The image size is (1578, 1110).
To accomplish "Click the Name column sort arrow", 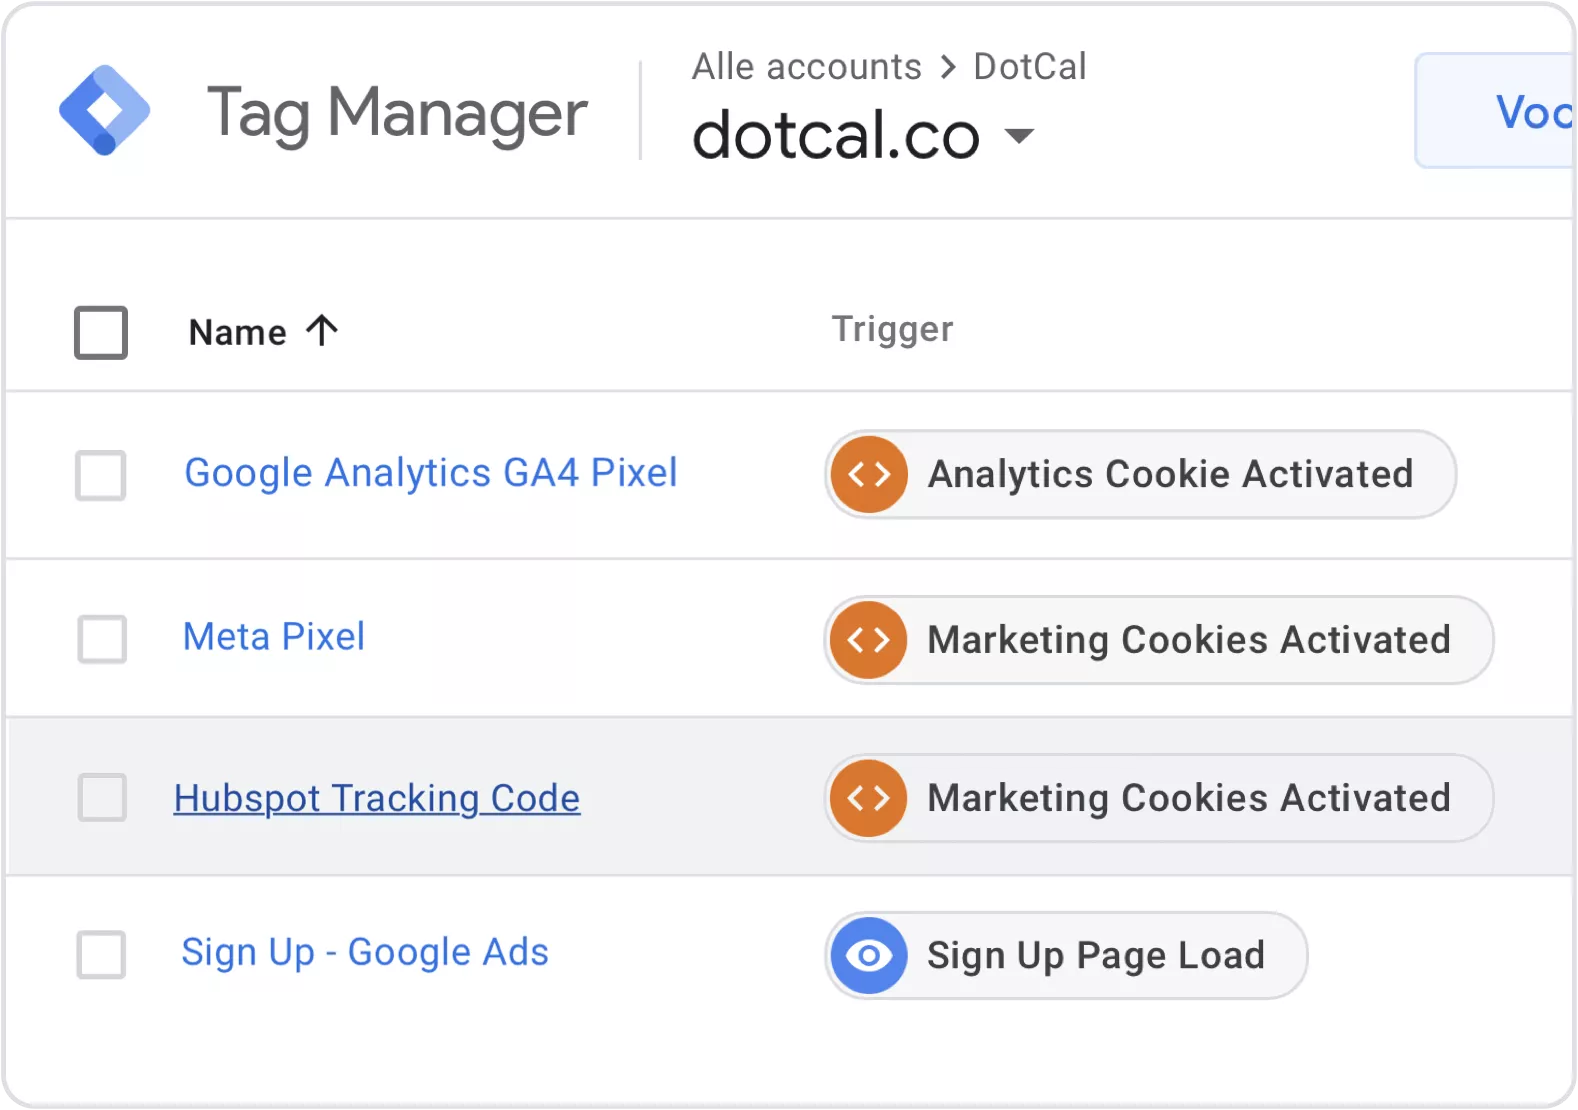I will (x=322, y=330).
